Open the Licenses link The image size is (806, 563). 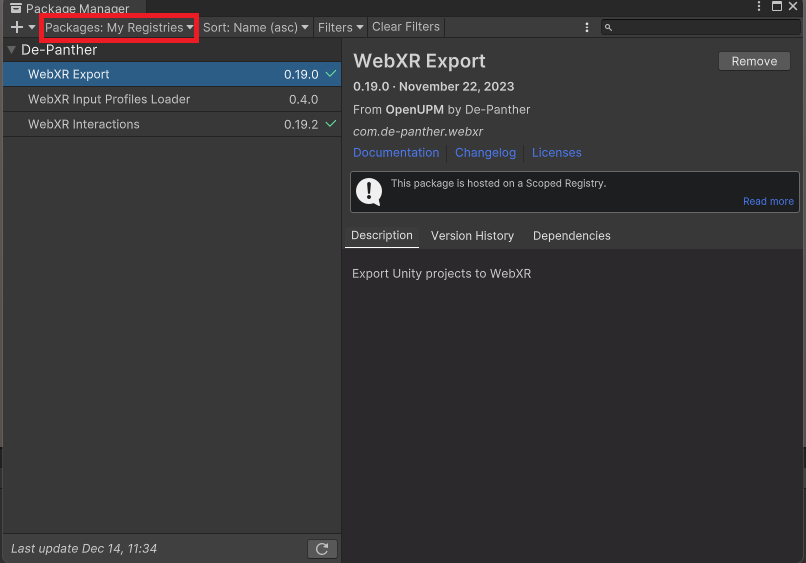[x=557, y=153]
